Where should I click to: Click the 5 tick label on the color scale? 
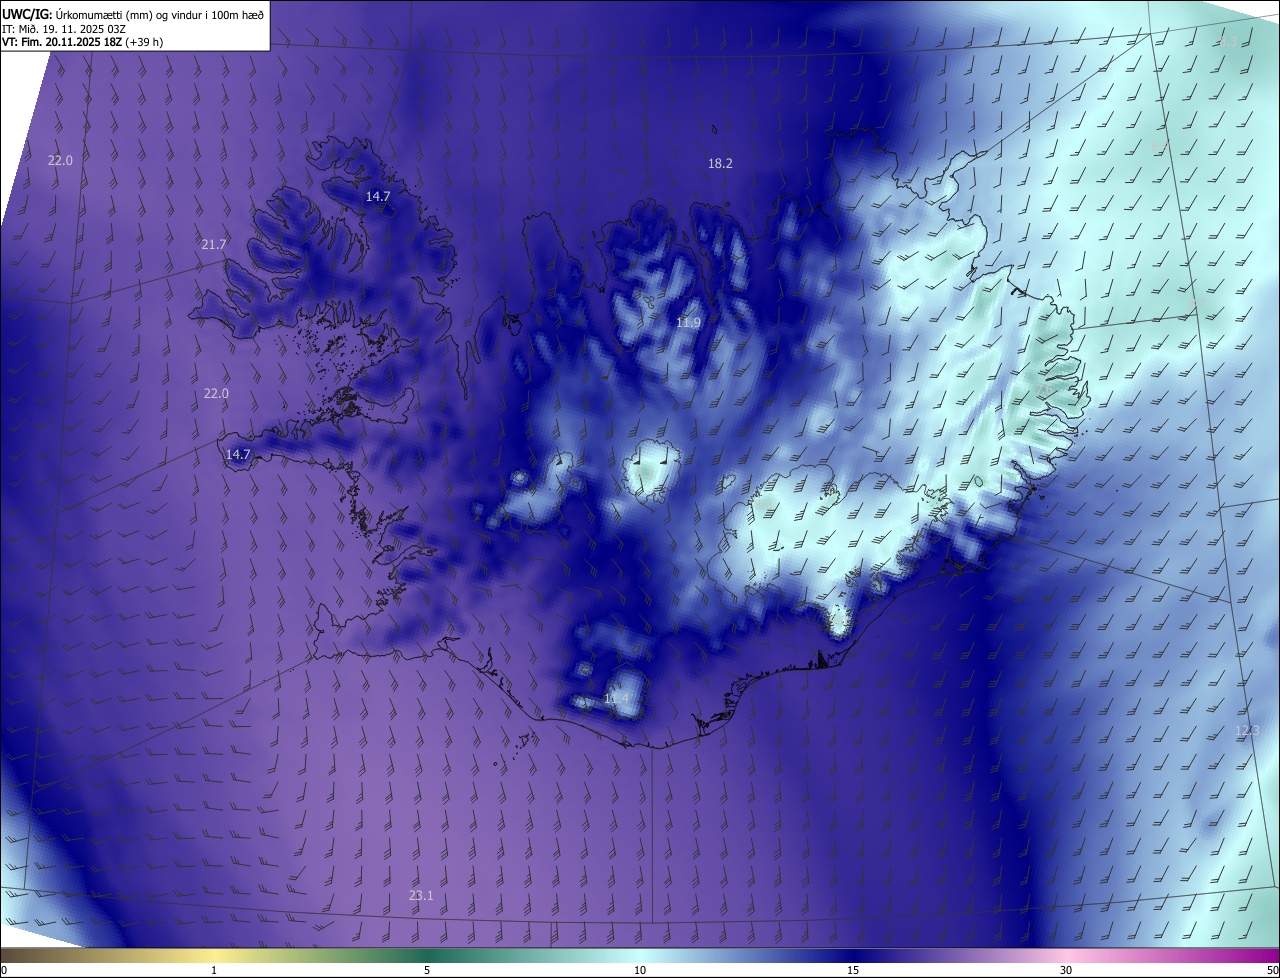(427, 970)
